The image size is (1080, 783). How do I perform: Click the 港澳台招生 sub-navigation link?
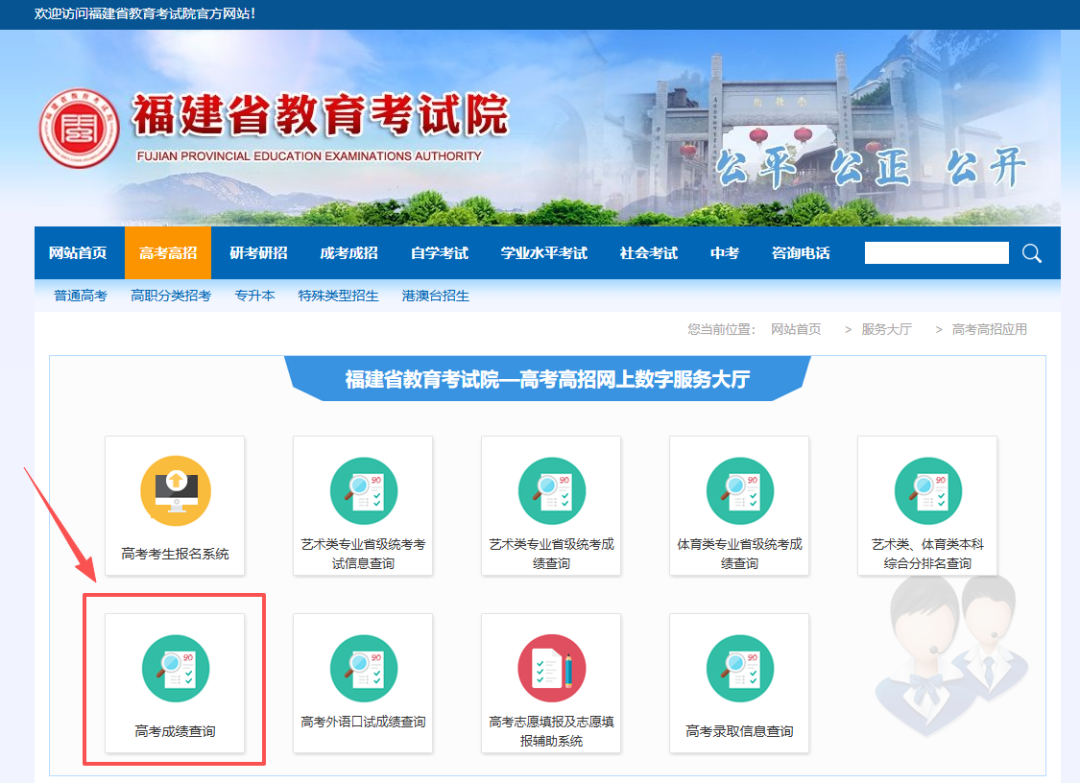435,295
